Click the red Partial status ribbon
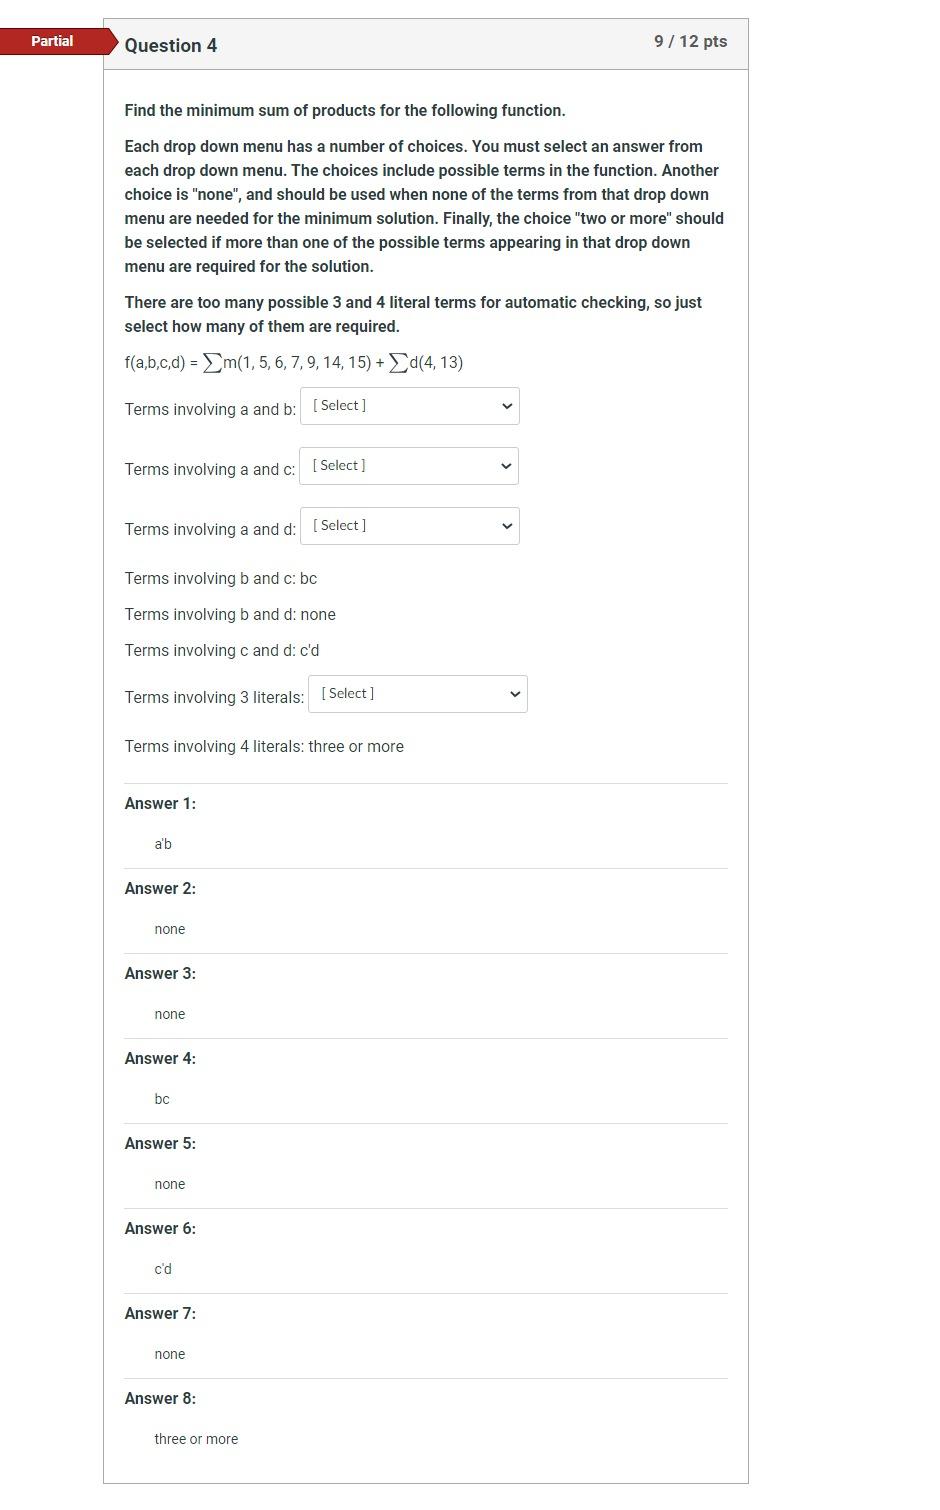This screenshot has width=940, height=1510. pyautogui.click(x=51, y=41)
